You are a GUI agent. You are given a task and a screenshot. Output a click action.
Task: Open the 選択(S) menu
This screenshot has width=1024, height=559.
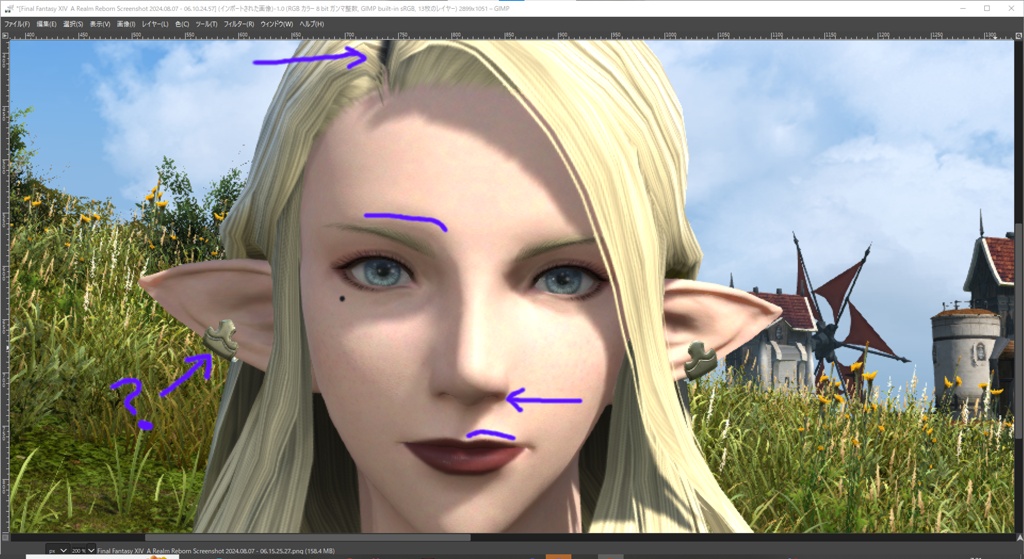[72, 24]
